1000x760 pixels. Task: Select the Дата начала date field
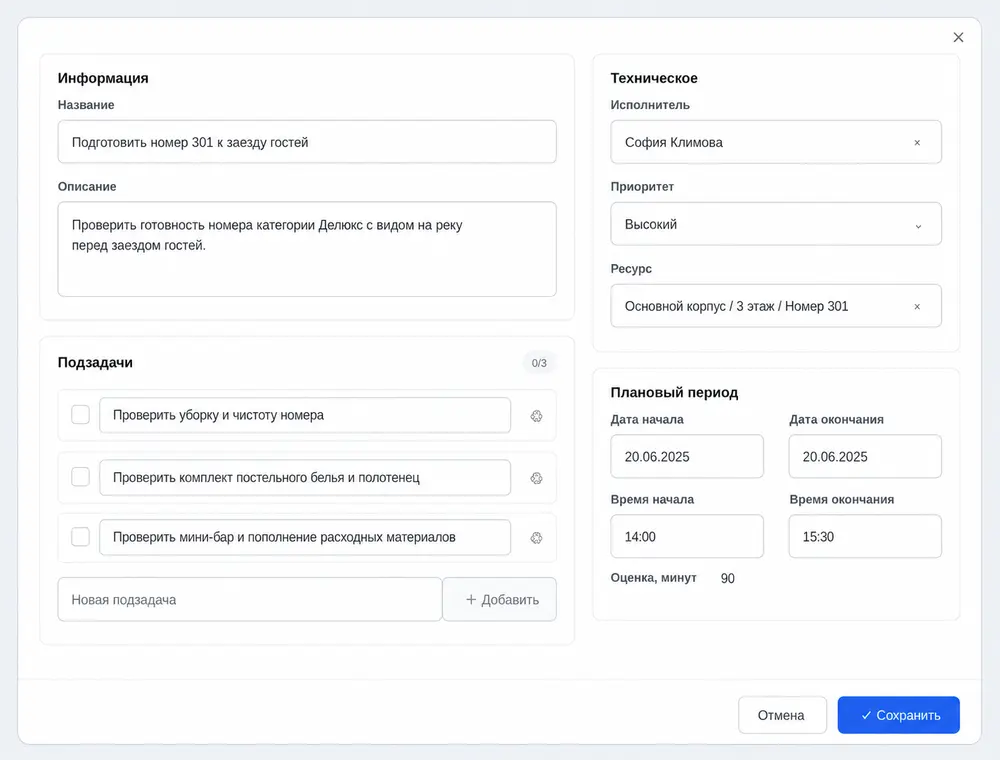(687, 457)
